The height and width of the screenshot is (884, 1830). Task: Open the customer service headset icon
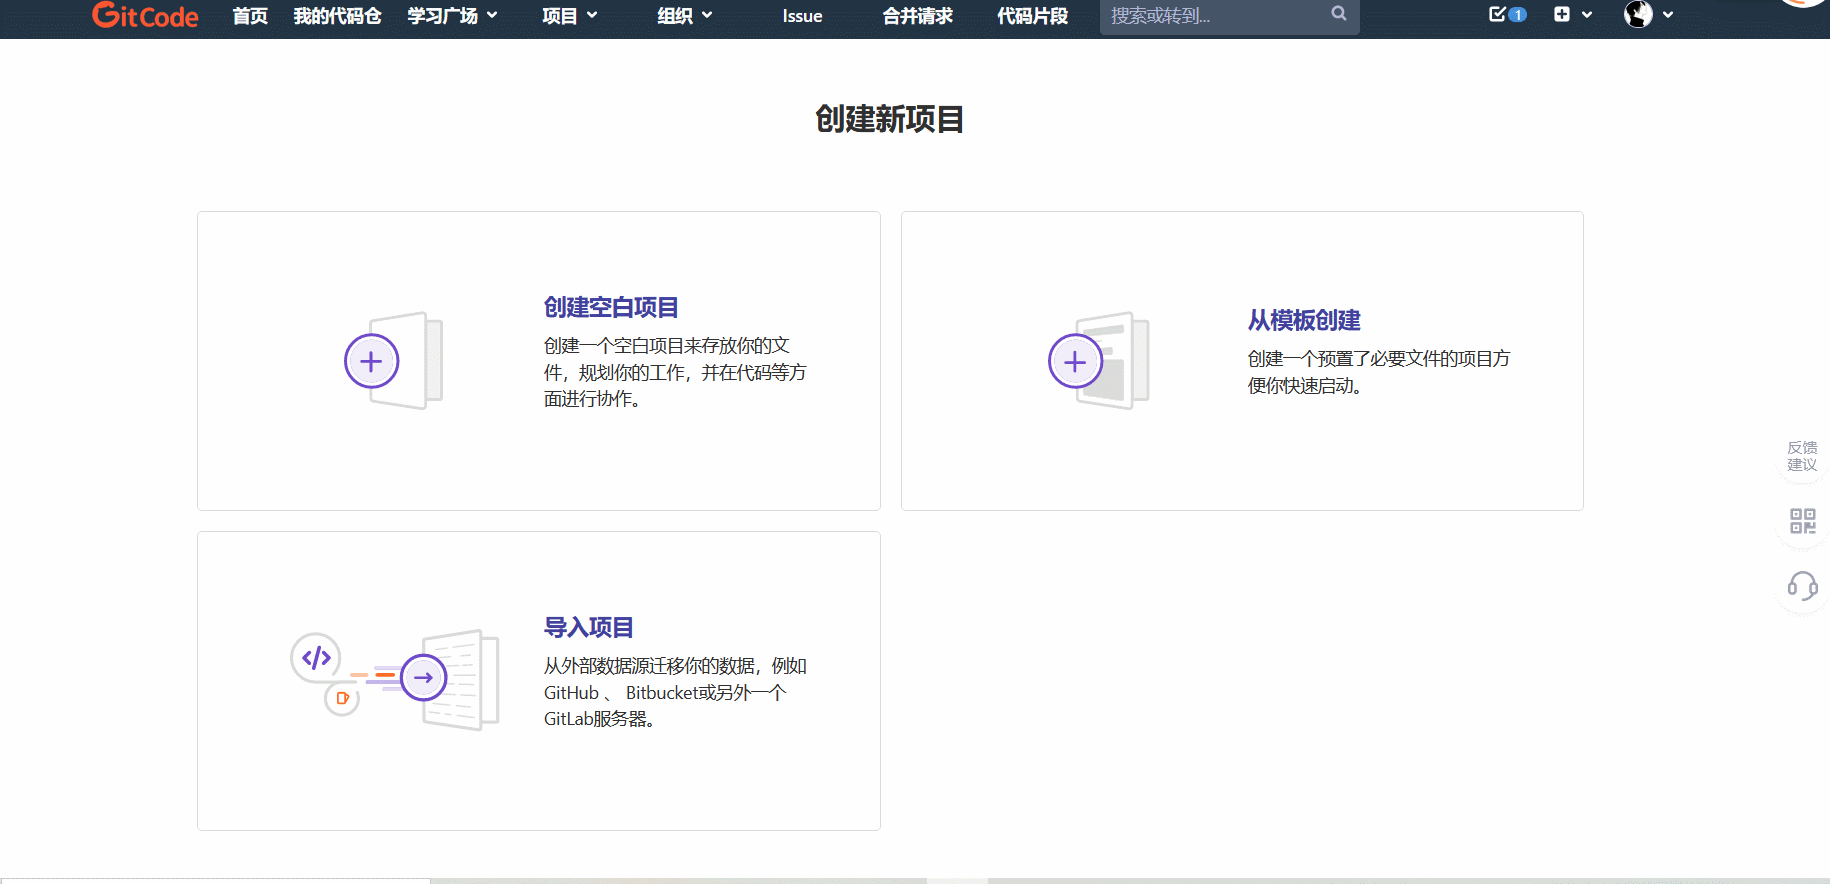coord(1802,586)
